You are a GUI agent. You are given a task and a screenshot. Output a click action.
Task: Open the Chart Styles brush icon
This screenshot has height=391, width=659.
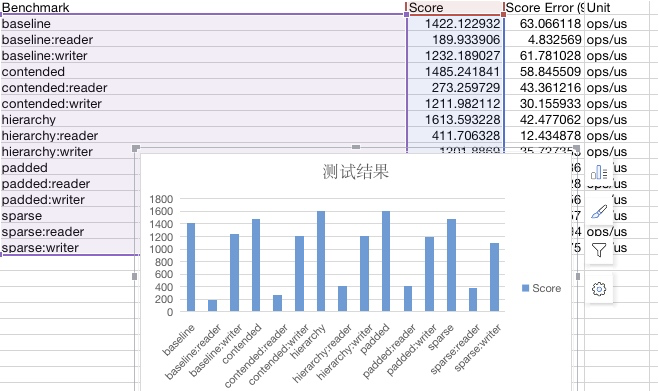598,211
